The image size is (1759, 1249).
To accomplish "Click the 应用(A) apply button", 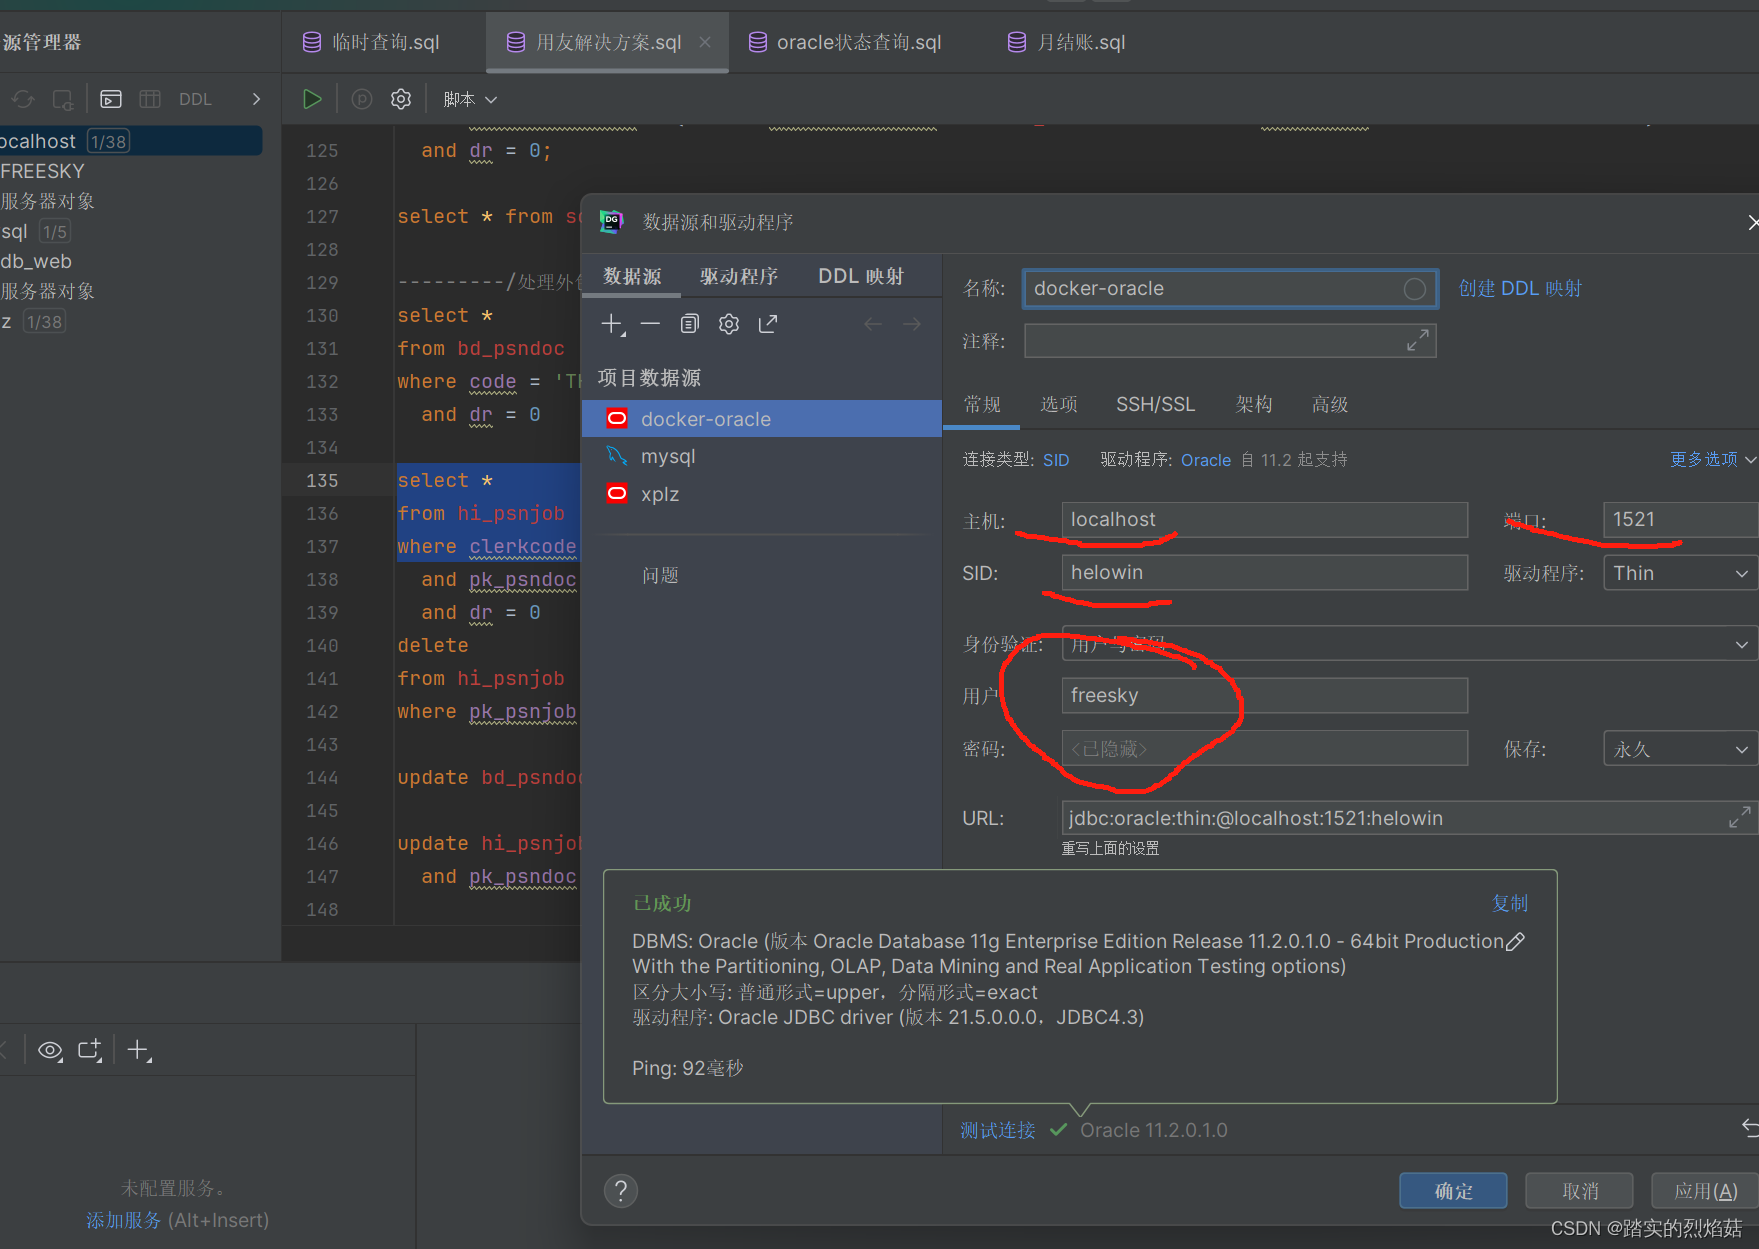I will (x=1705, y=1191).
